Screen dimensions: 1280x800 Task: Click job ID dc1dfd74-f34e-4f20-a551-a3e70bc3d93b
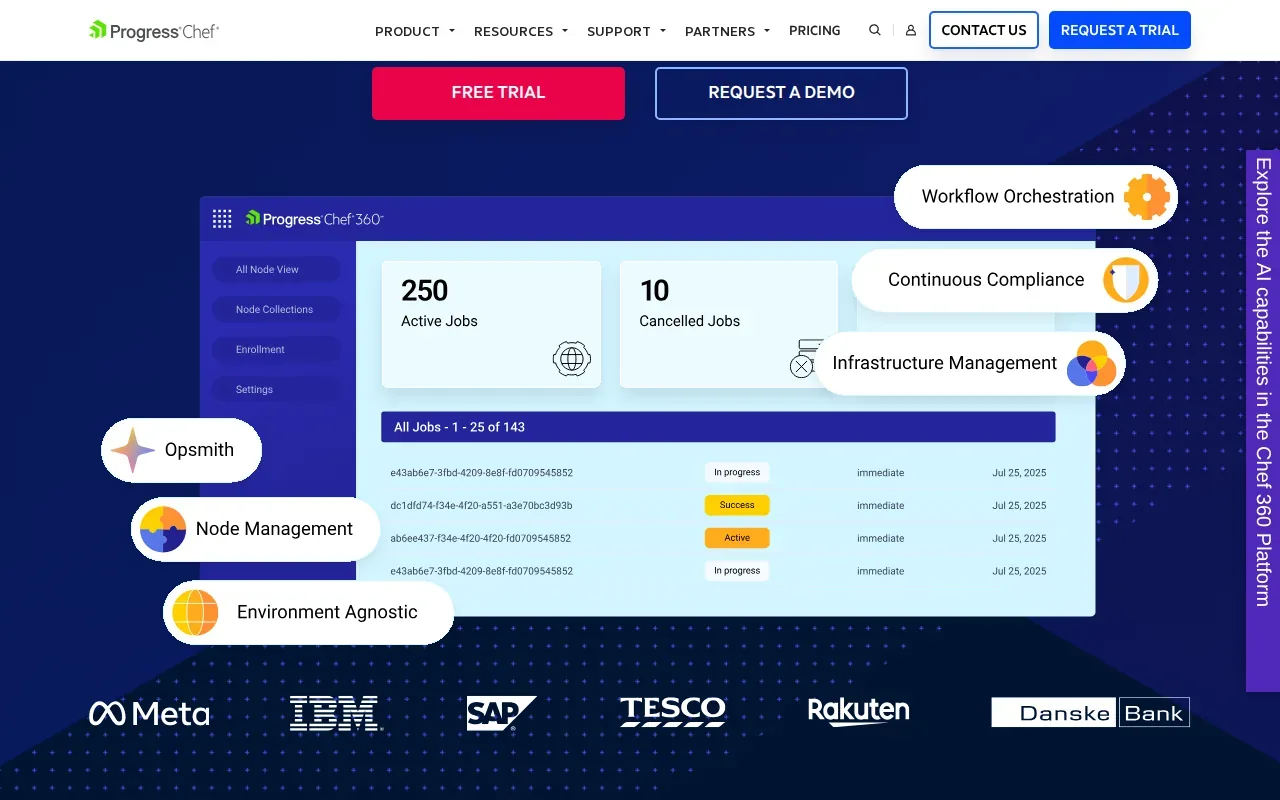[481, 505]
